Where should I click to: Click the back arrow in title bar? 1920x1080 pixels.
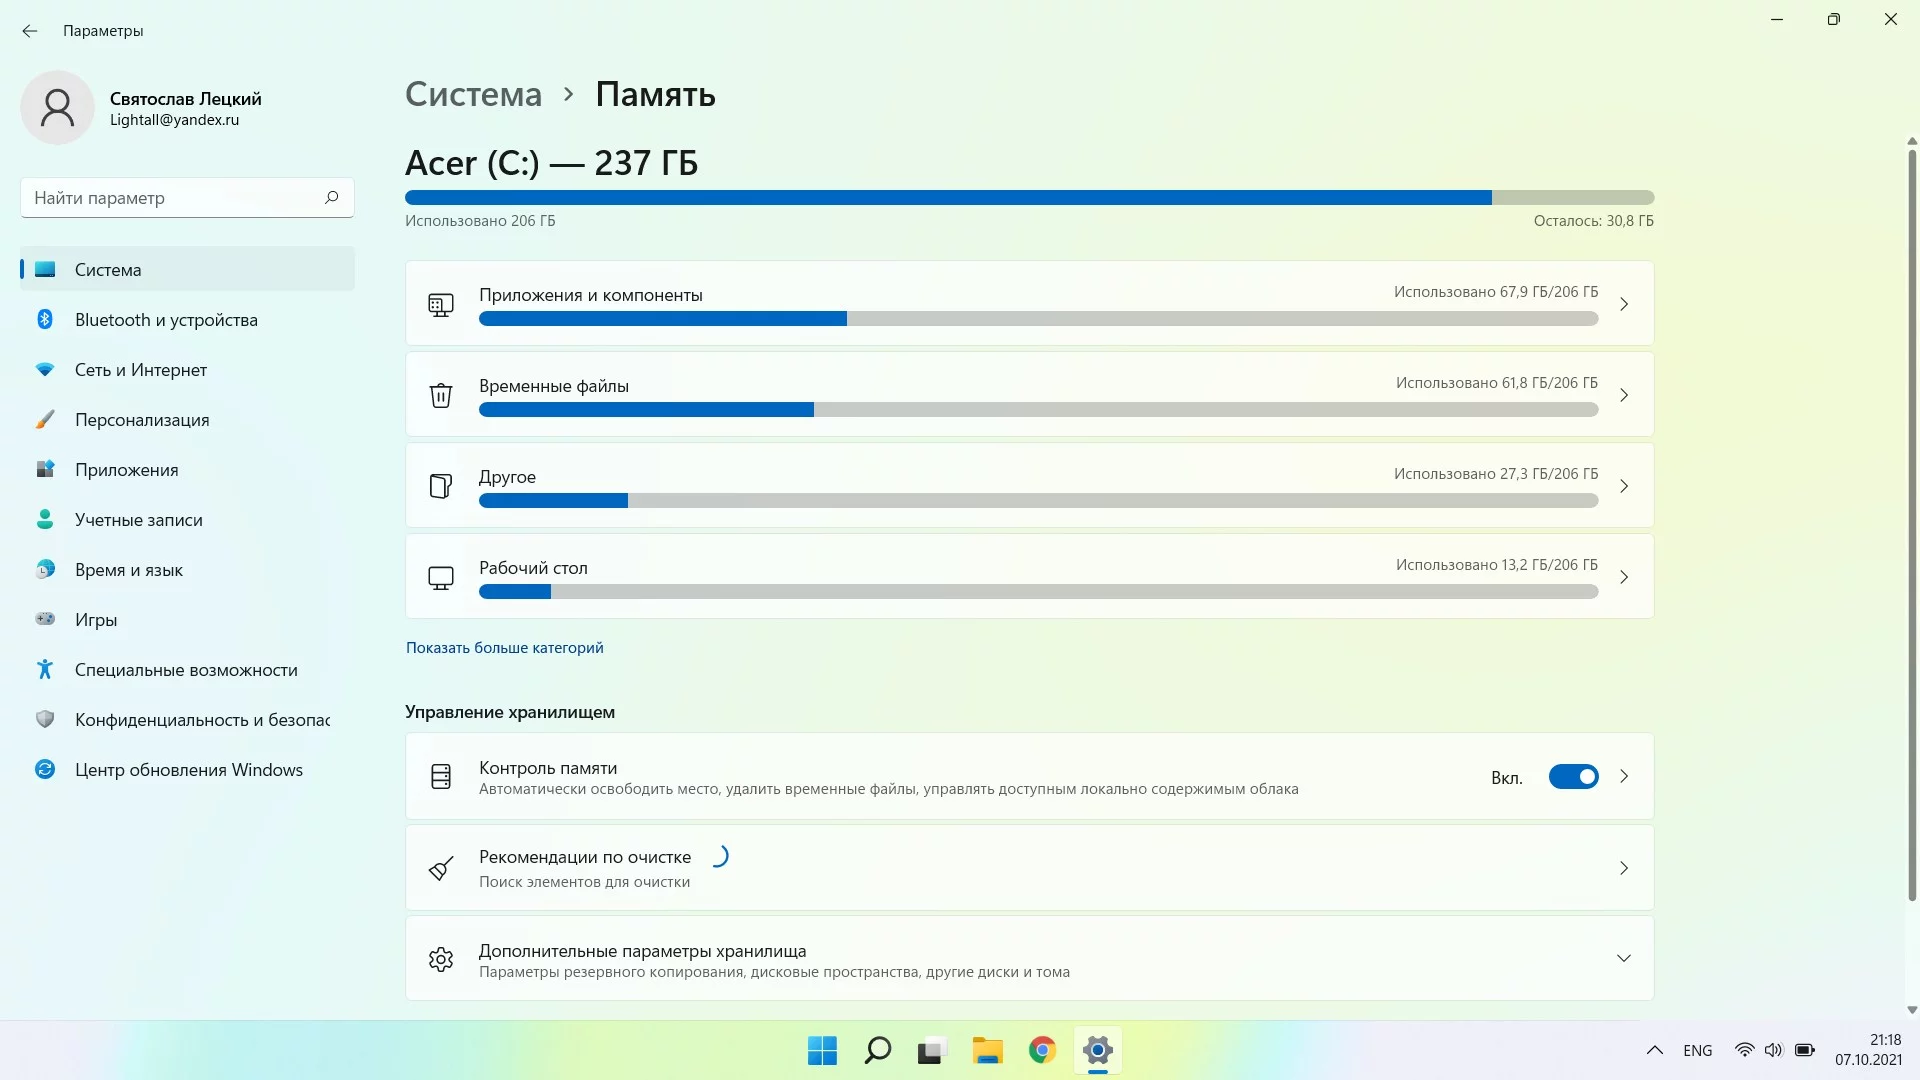(30, 31)
